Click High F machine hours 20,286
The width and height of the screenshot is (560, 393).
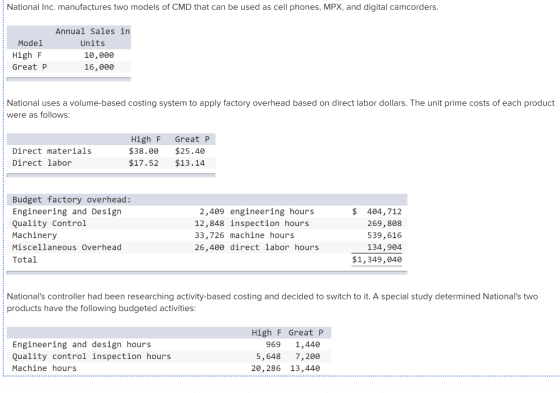pos(266,368)
